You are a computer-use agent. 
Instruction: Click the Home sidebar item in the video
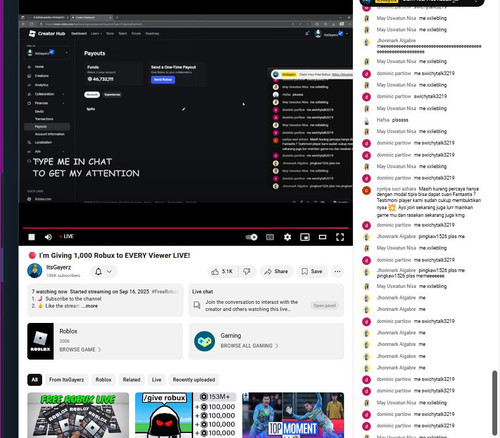[39, 67]
